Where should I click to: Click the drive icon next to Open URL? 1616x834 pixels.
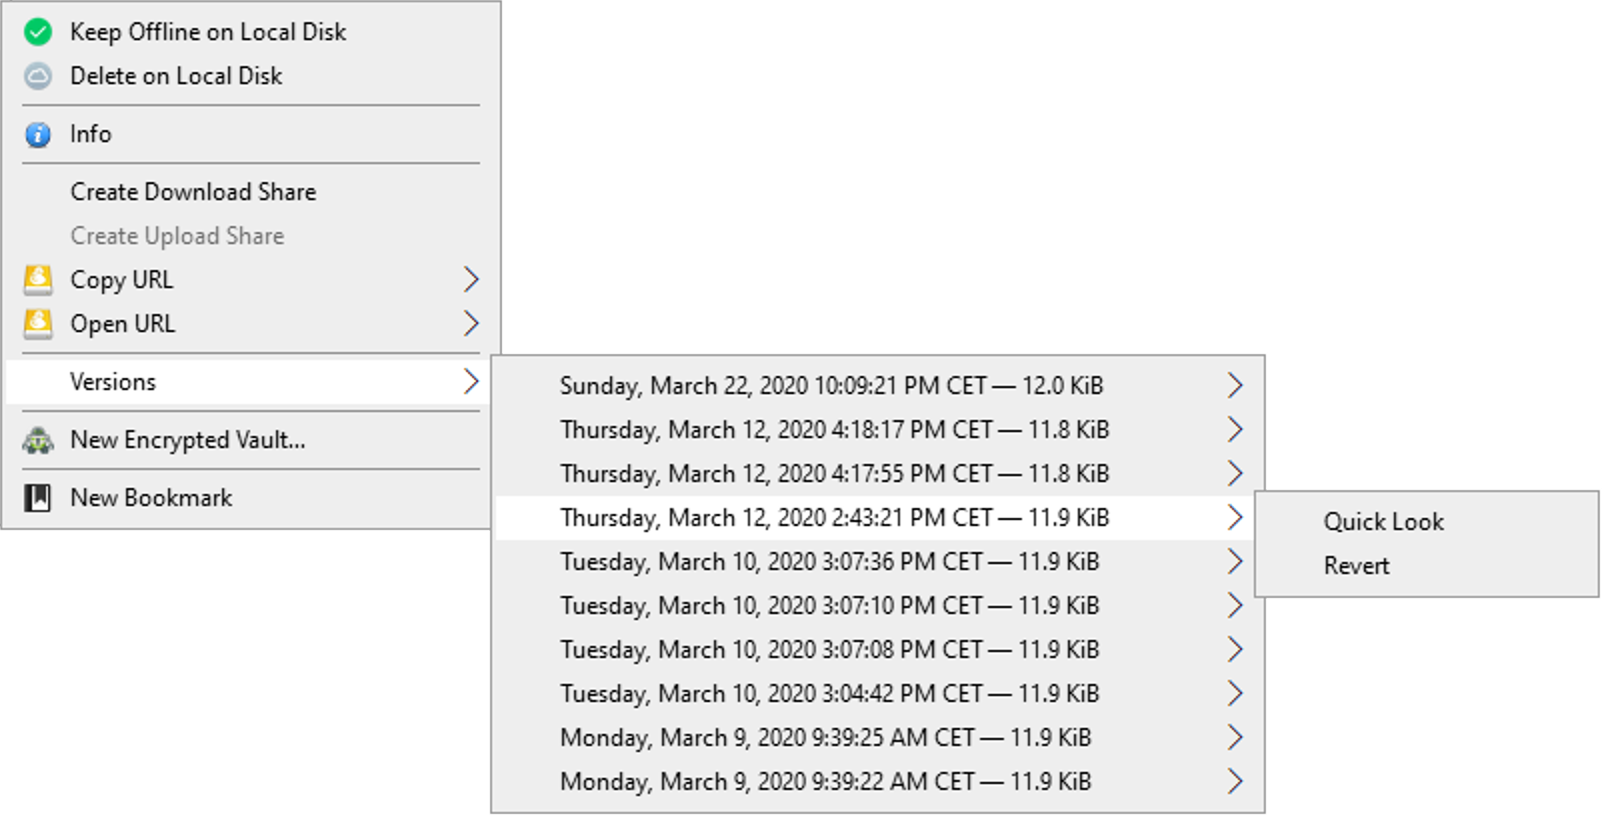point(38,324)
